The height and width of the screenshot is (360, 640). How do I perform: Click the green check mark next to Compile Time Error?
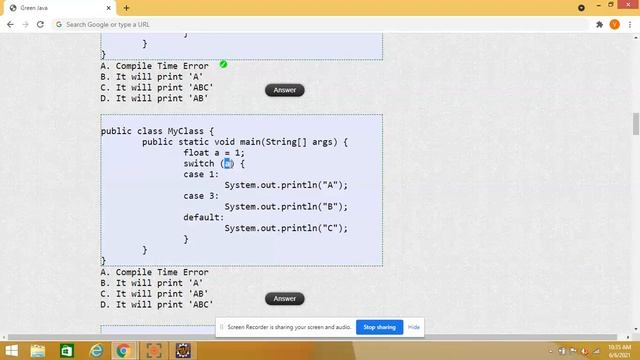click(223, 64)
